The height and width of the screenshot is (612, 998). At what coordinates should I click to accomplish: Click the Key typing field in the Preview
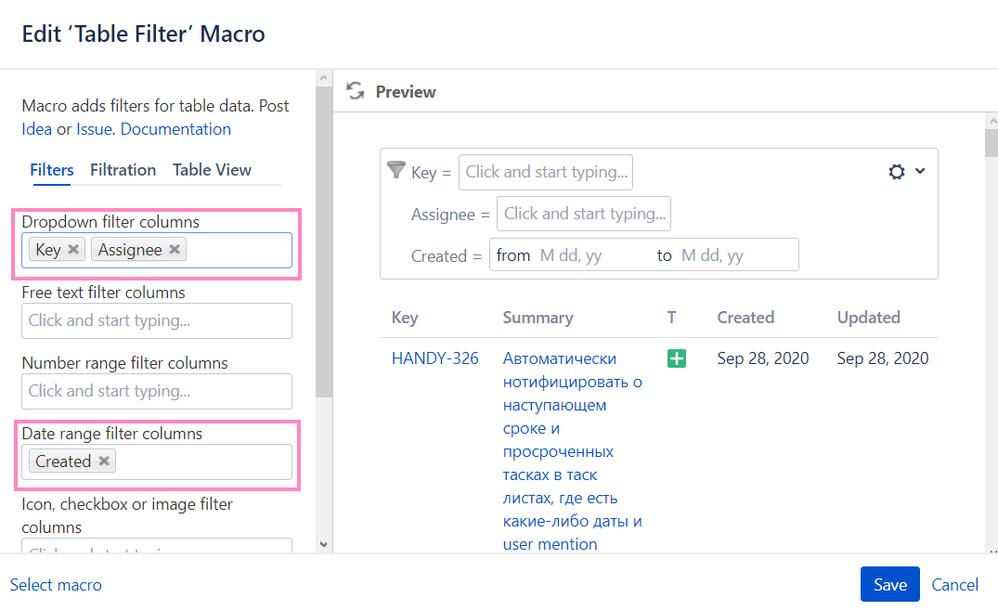pos(545,172)
